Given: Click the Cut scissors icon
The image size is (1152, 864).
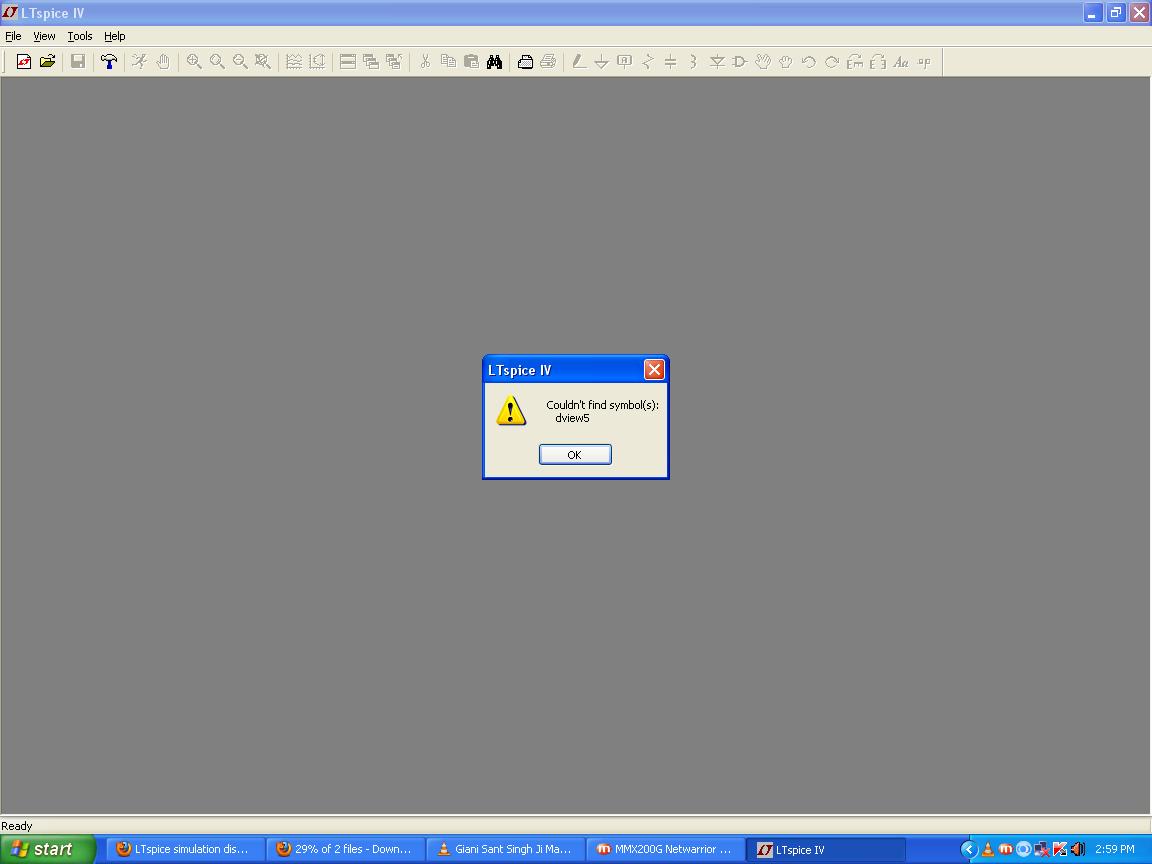Looking at the screenshot, I should coord(425,62).
